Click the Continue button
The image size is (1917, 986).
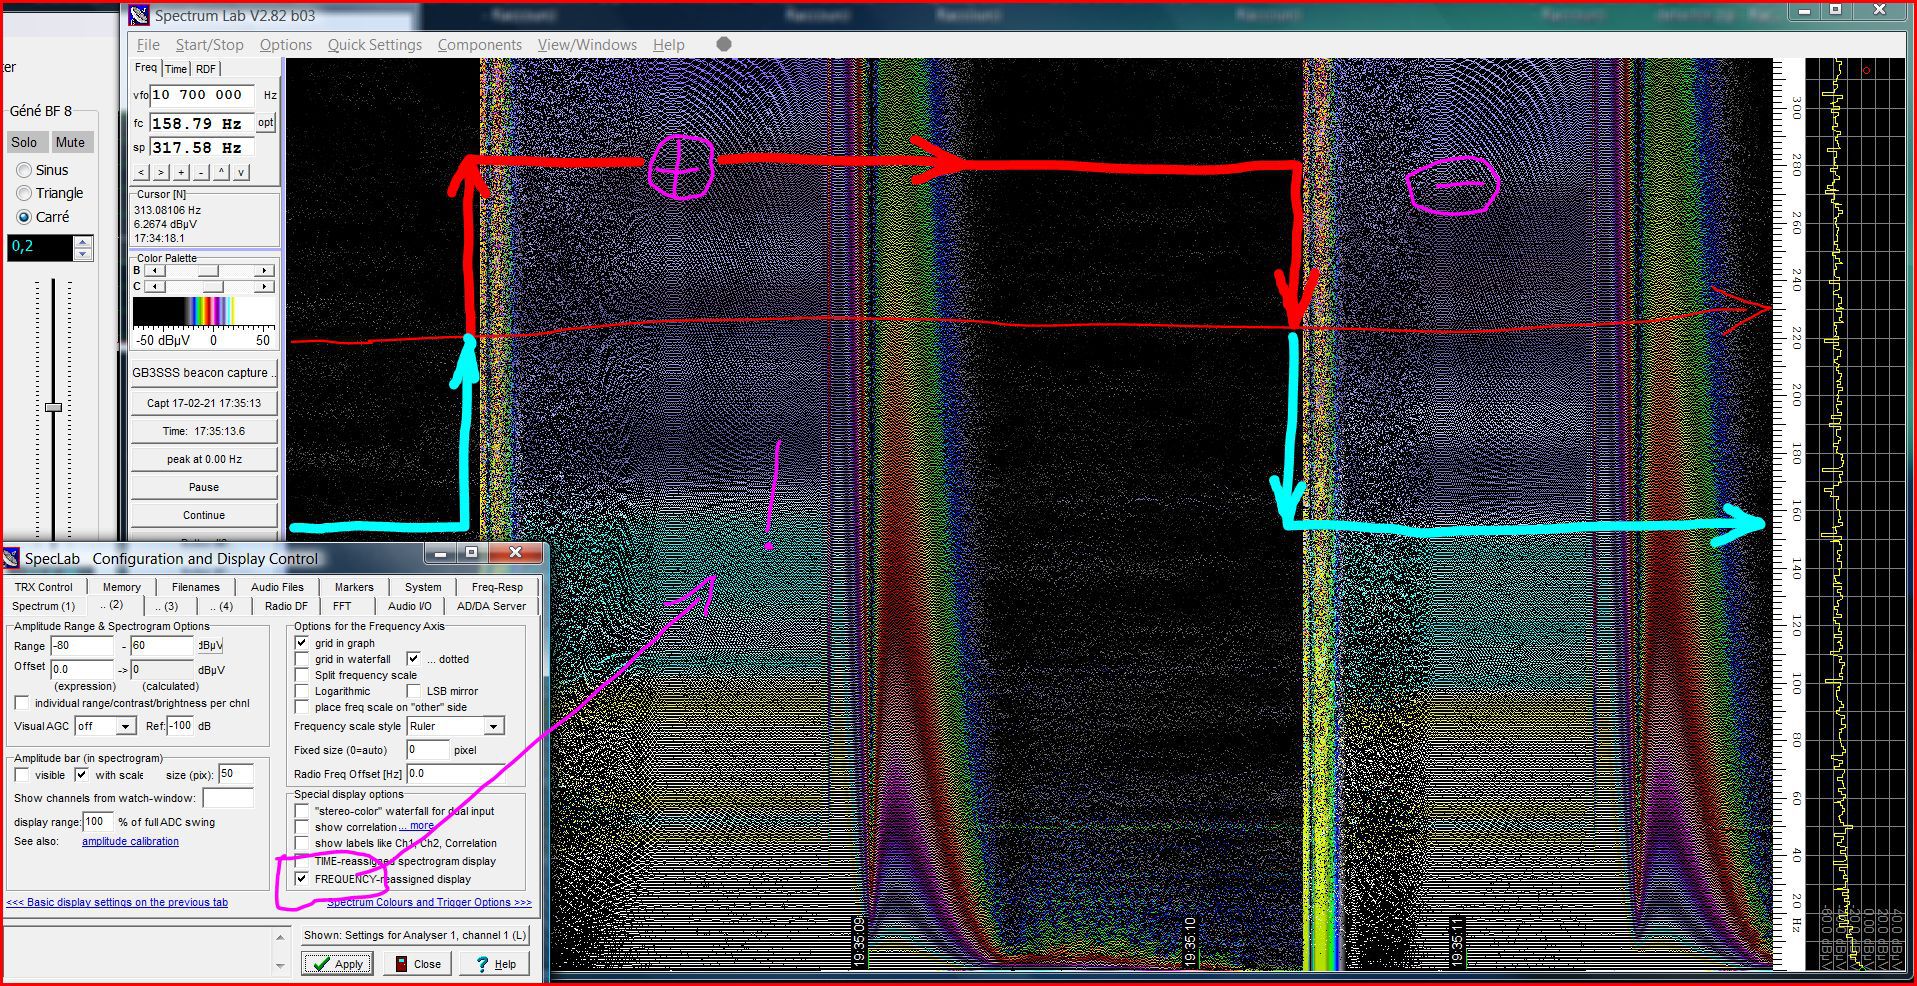(204, 515)
